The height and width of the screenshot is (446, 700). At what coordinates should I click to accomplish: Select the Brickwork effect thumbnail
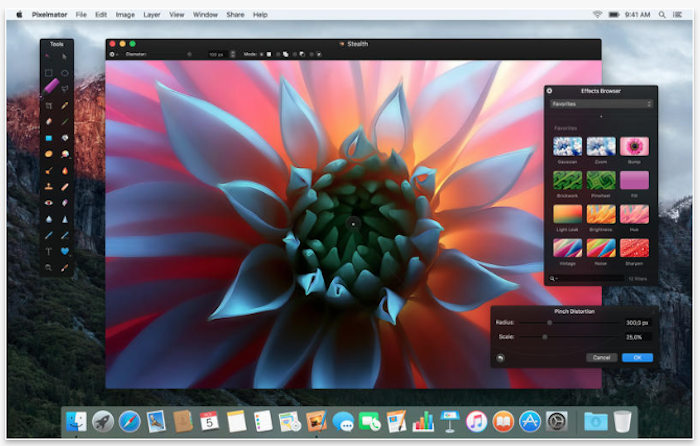(567, 180)
